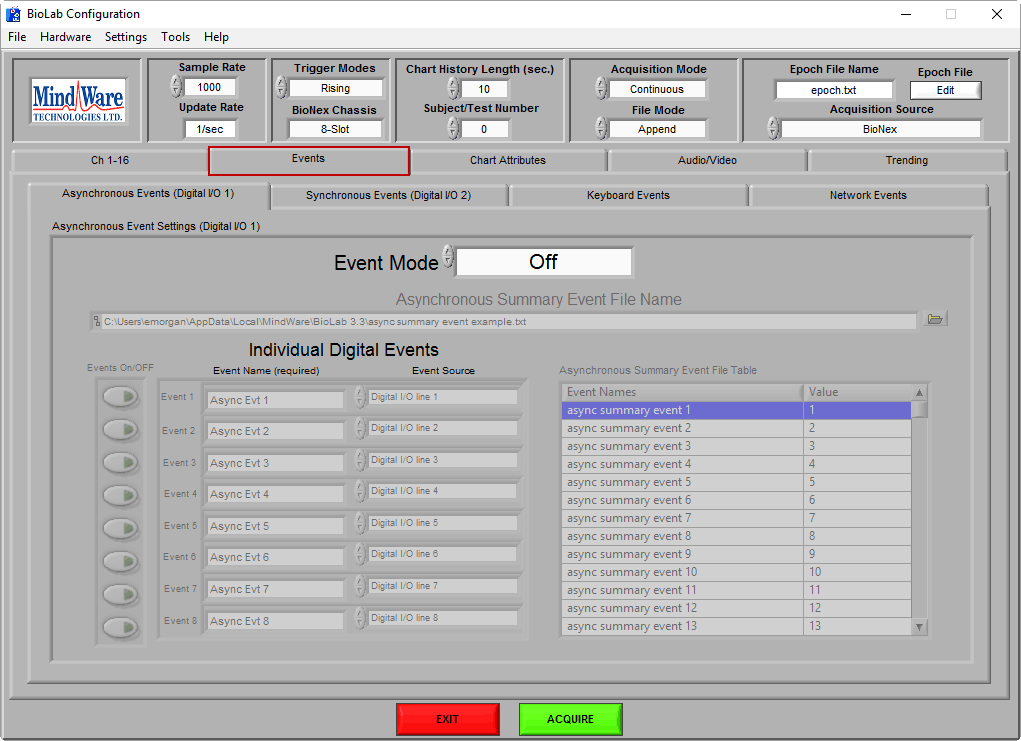Switch to the Events tab
1021x741 pixels.
tap(309, 160)
